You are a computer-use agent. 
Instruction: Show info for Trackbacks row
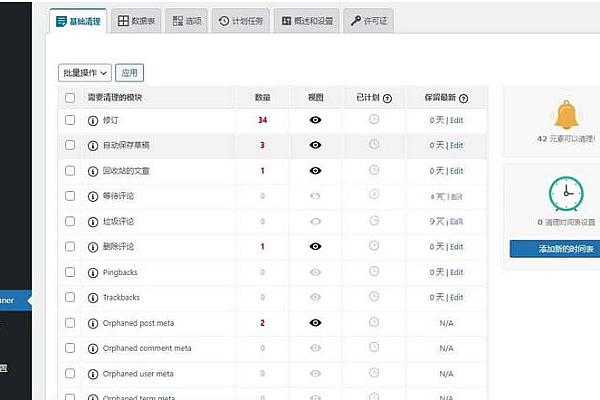click(93, 298)
